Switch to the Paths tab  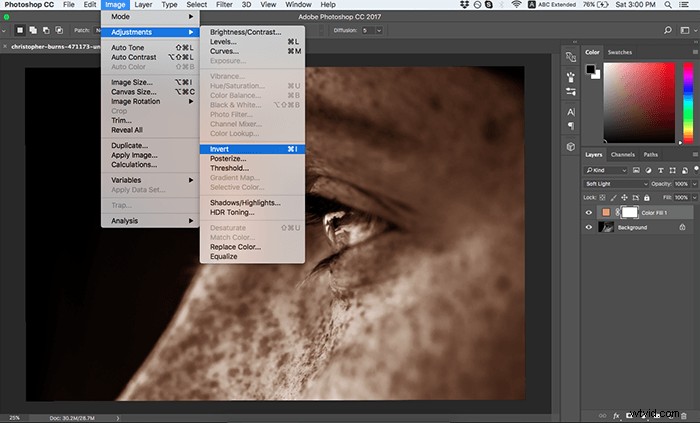point(650,154)
